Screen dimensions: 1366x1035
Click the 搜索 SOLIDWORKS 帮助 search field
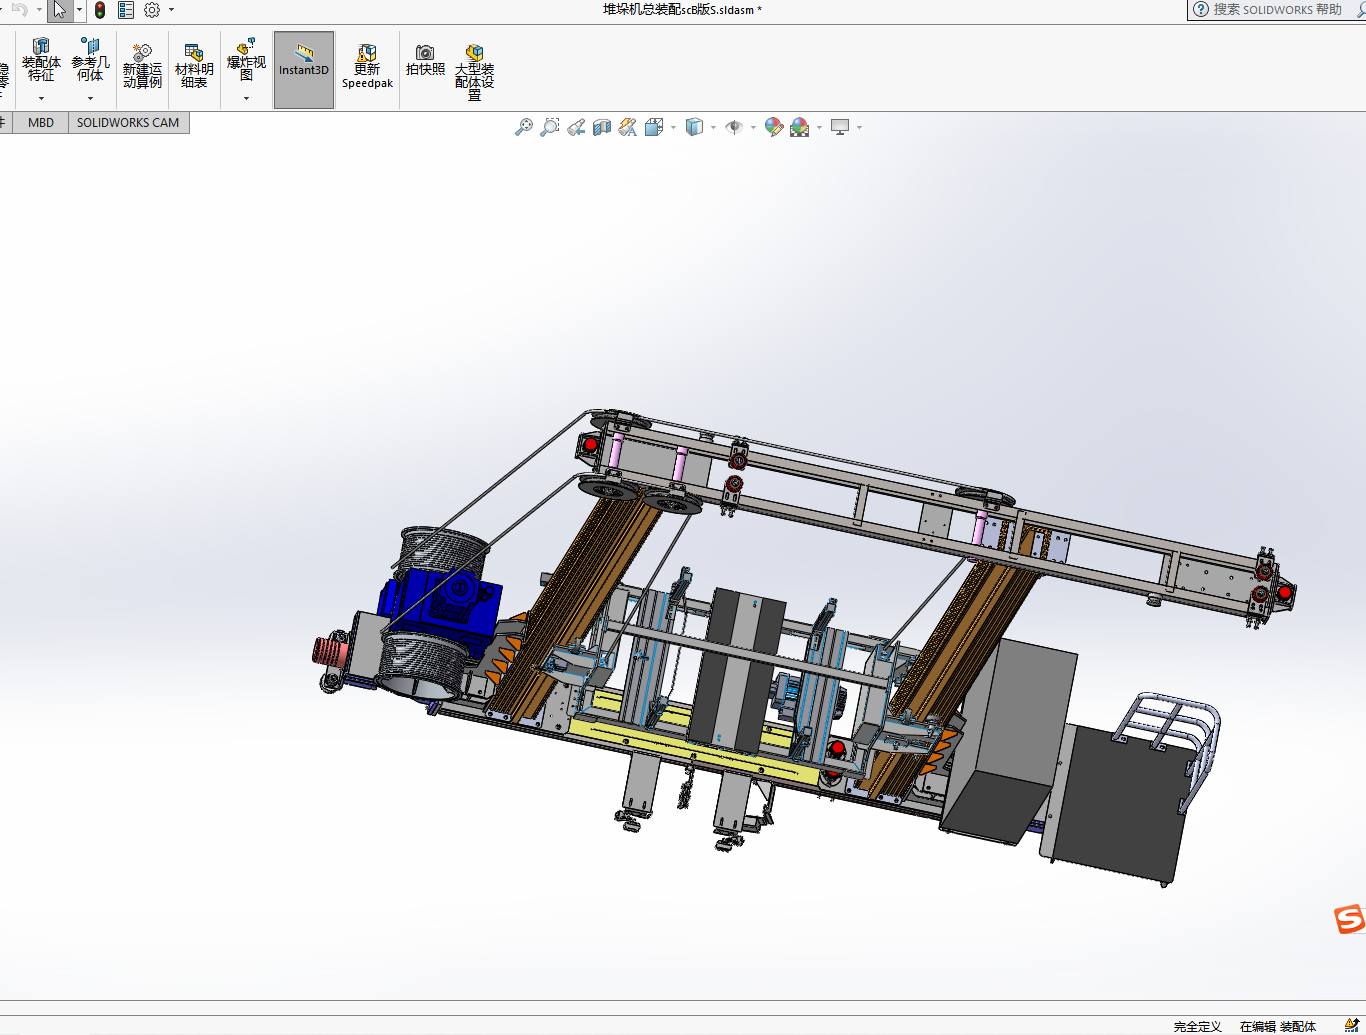[1278, 9]
